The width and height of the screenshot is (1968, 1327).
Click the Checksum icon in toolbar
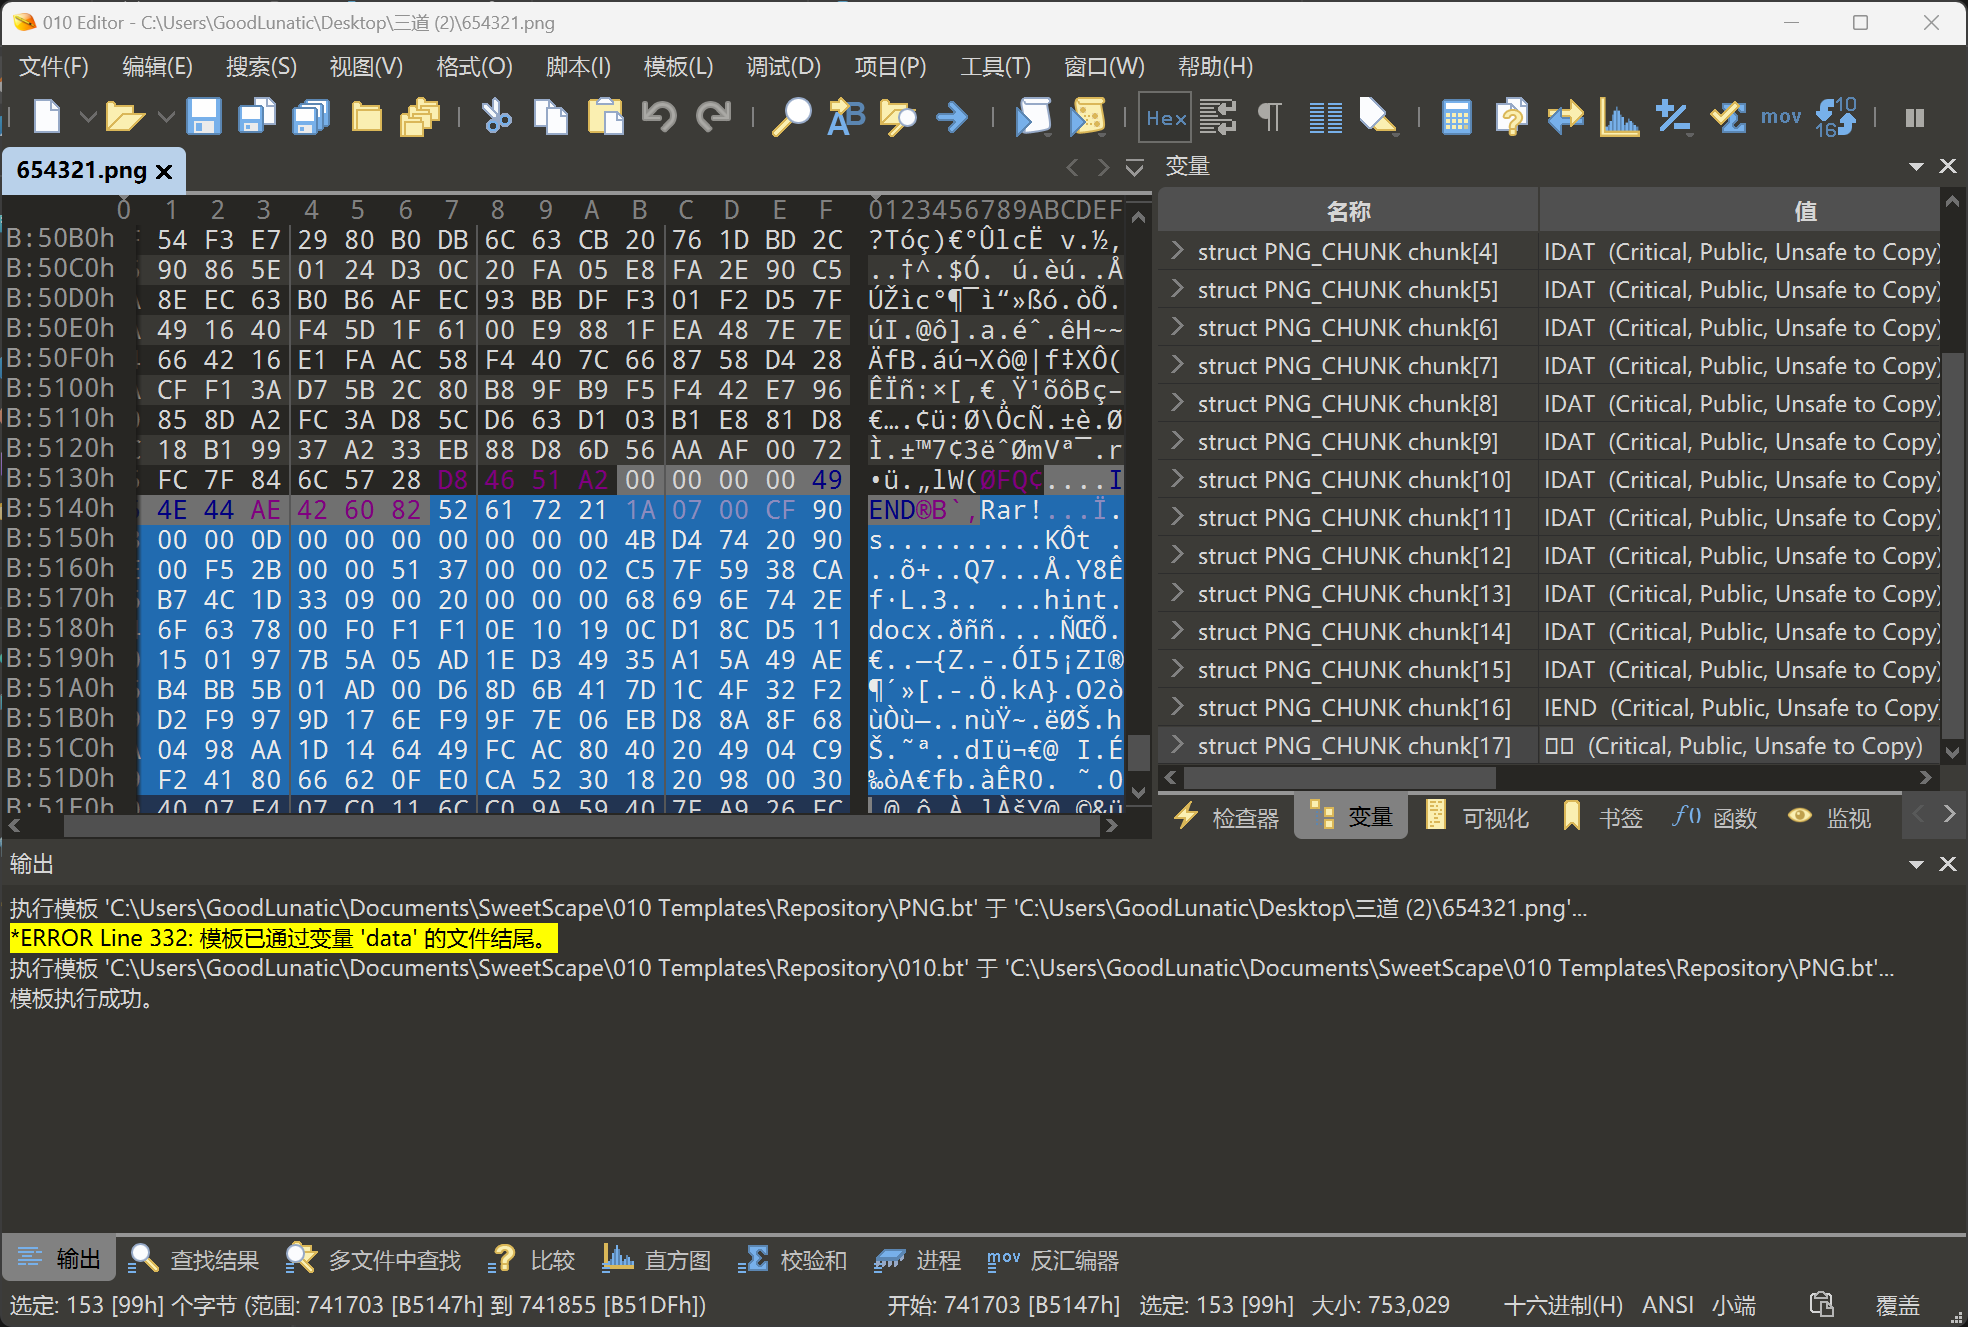coord(1727,117)
